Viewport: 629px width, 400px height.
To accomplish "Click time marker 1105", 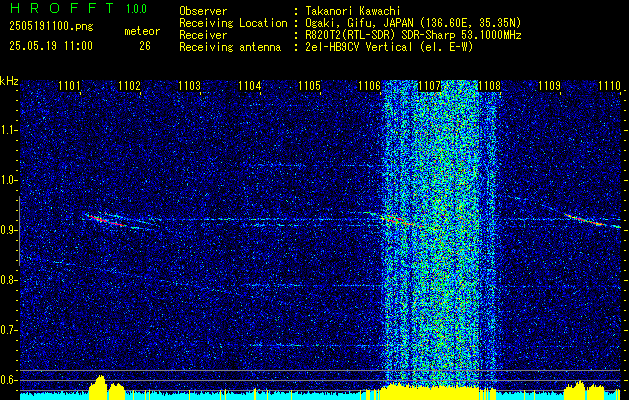I will (x=310, y=85).
